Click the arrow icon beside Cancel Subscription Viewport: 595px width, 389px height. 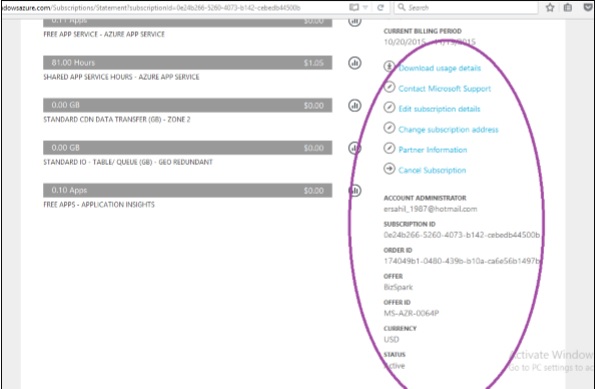coord(389,169)
